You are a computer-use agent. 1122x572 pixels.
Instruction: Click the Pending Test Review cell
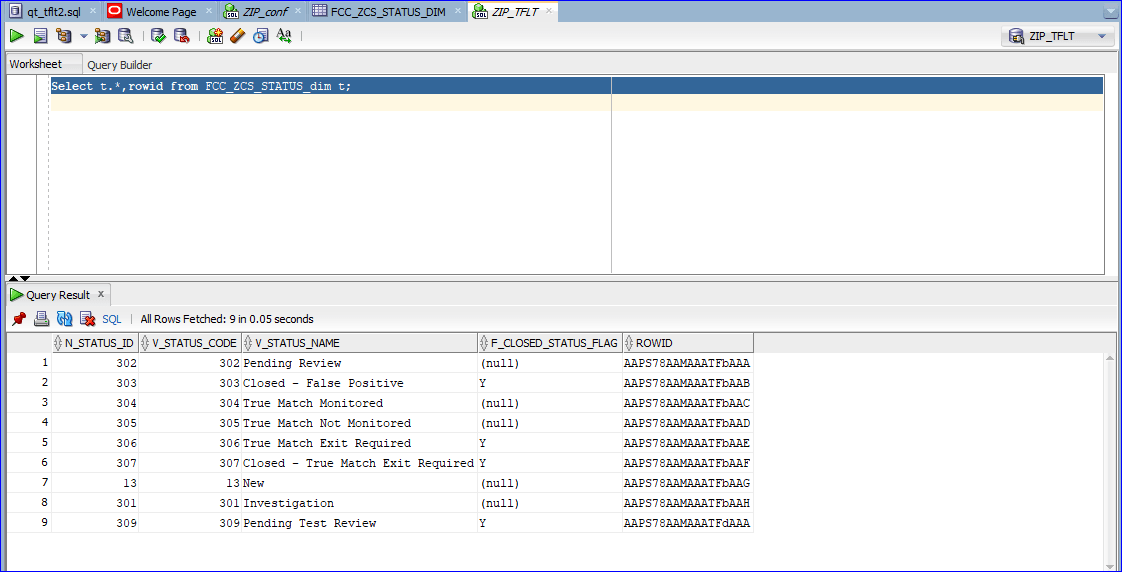(x=359, y=523)
